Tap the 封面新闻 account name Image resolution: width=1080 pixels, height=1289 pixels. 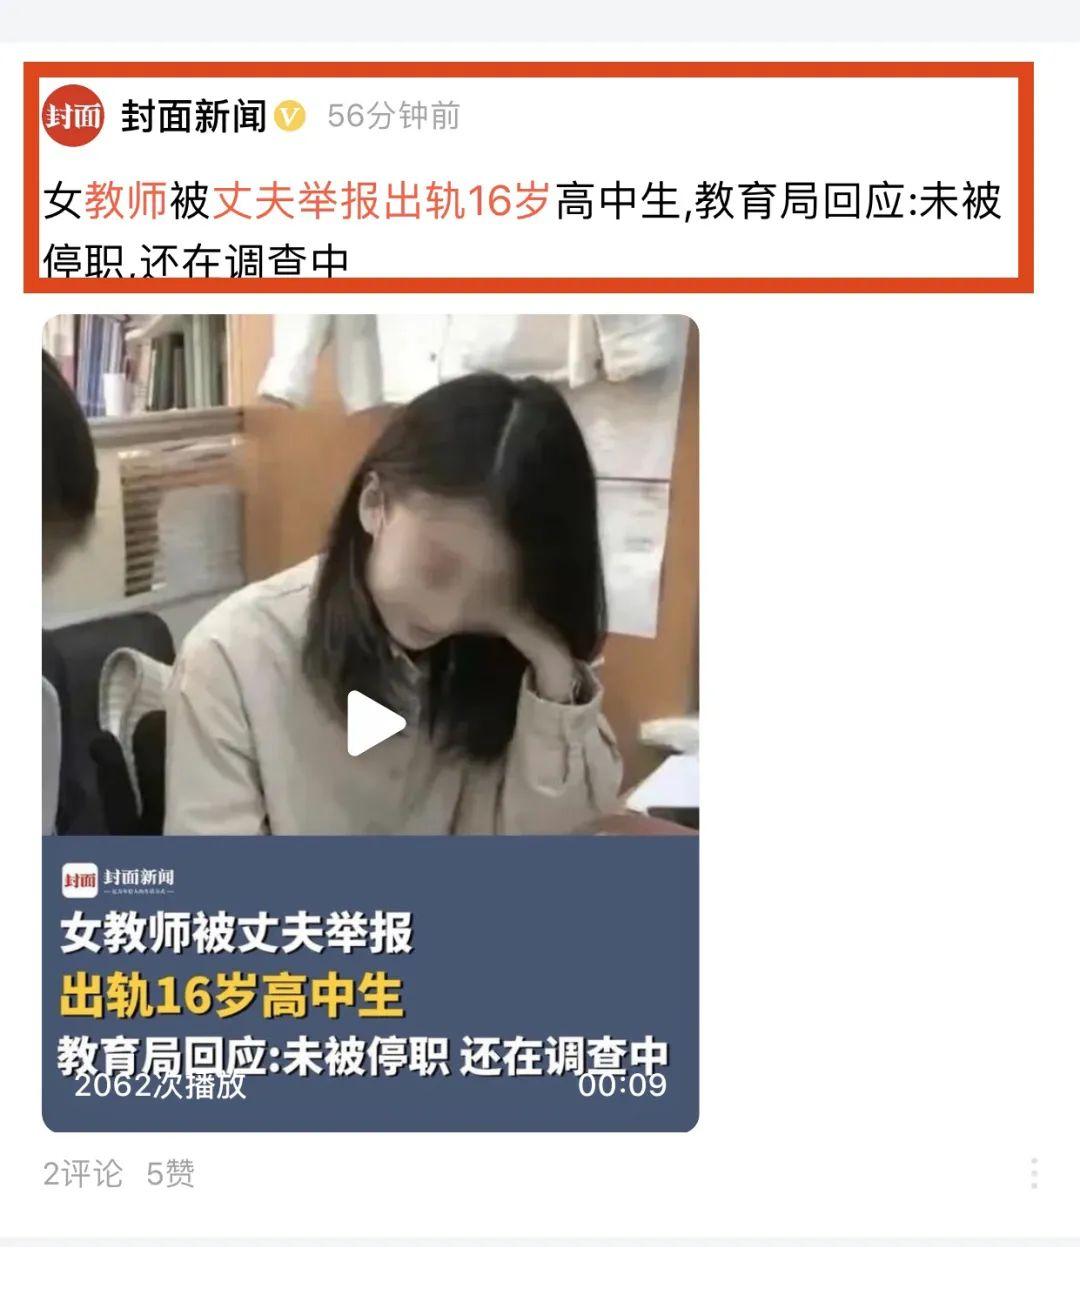click(194, 116)
